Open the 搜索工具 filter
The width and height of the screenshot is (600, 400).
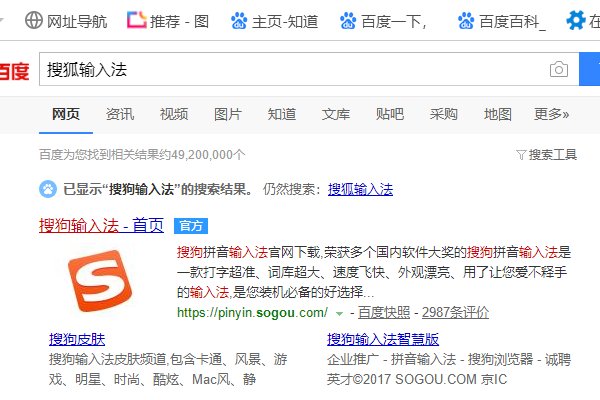[546, 155]
